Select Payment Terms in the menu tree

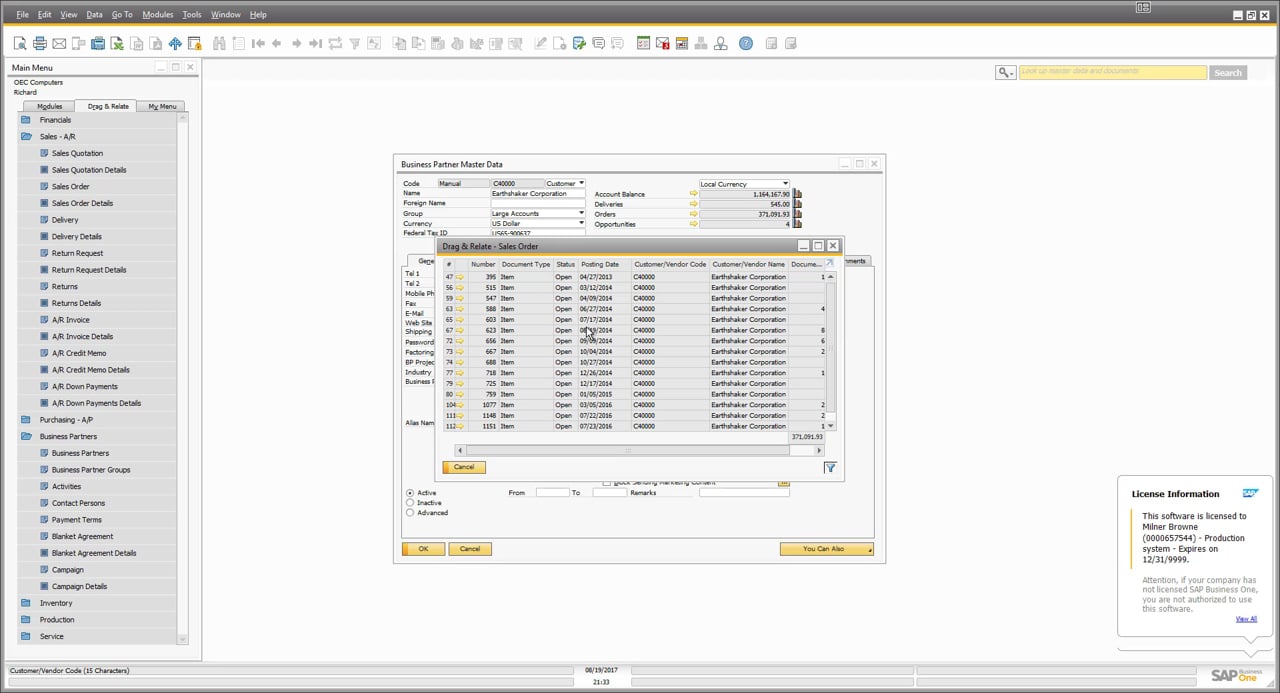pyautogui.click(x=76, y=520)
